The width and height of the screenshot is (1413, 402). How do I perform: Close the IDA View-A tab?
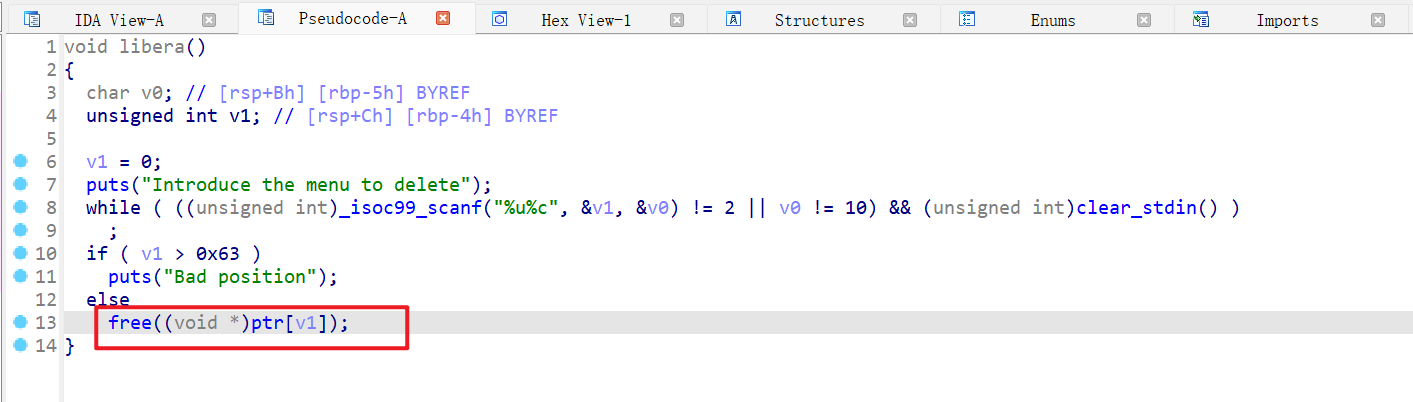pos(208,19)
